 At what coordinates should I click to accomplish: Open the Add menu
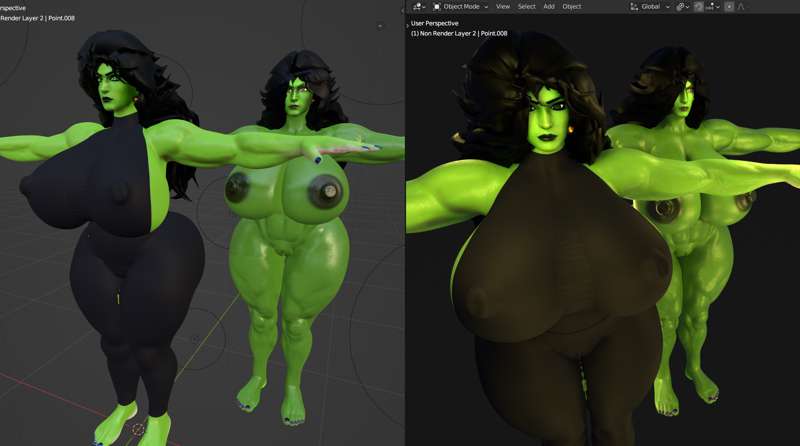(x=549, y=7)
